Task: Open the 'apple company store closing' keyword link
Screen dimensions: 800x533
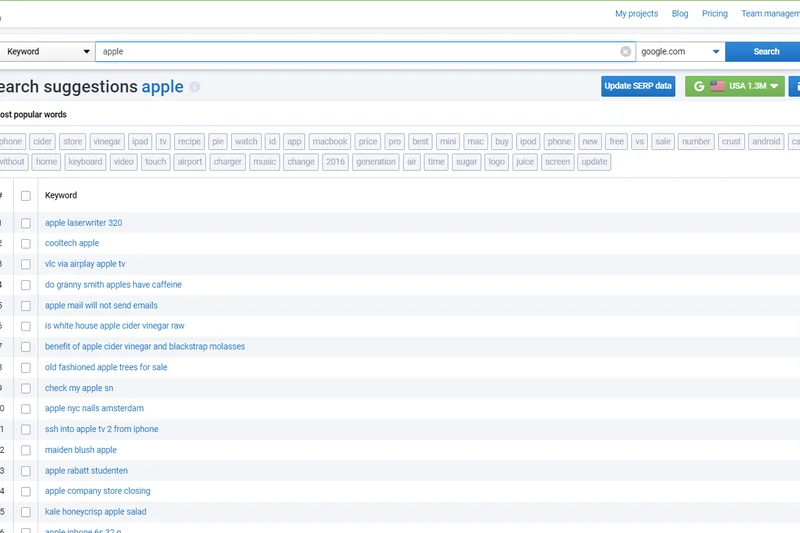Action: point(97,491)
